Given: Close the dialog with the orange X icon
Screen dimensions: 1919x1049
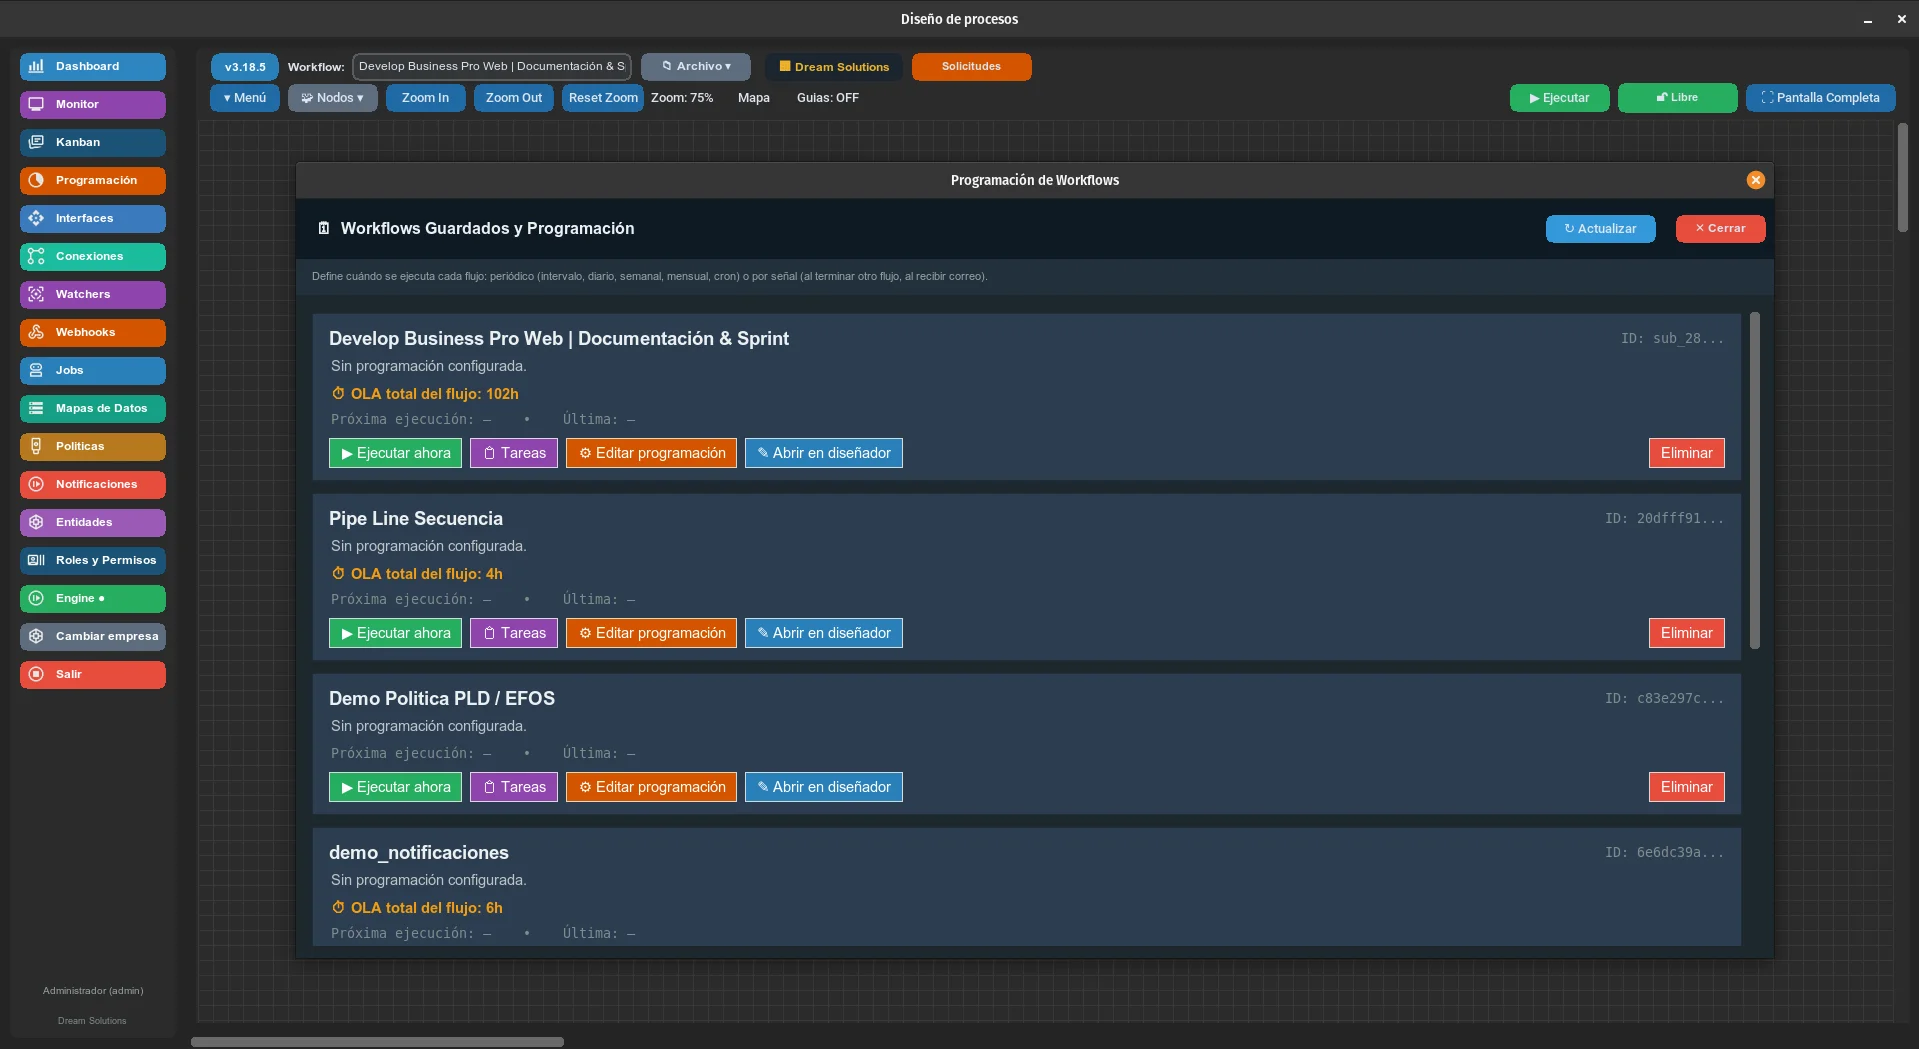Looking at the screenshot, I should [x=1755, y=180].
